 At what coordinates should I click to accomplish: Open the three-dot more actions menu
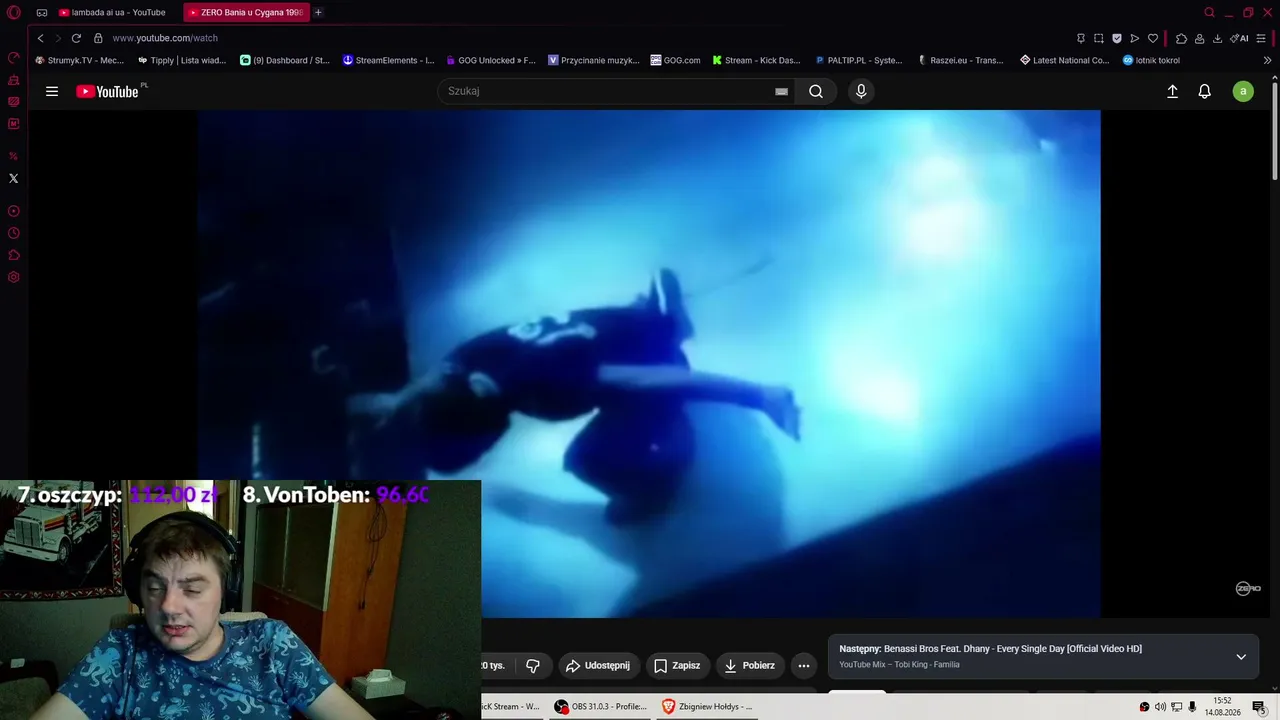pyautogui.click(x=804, y=666)
